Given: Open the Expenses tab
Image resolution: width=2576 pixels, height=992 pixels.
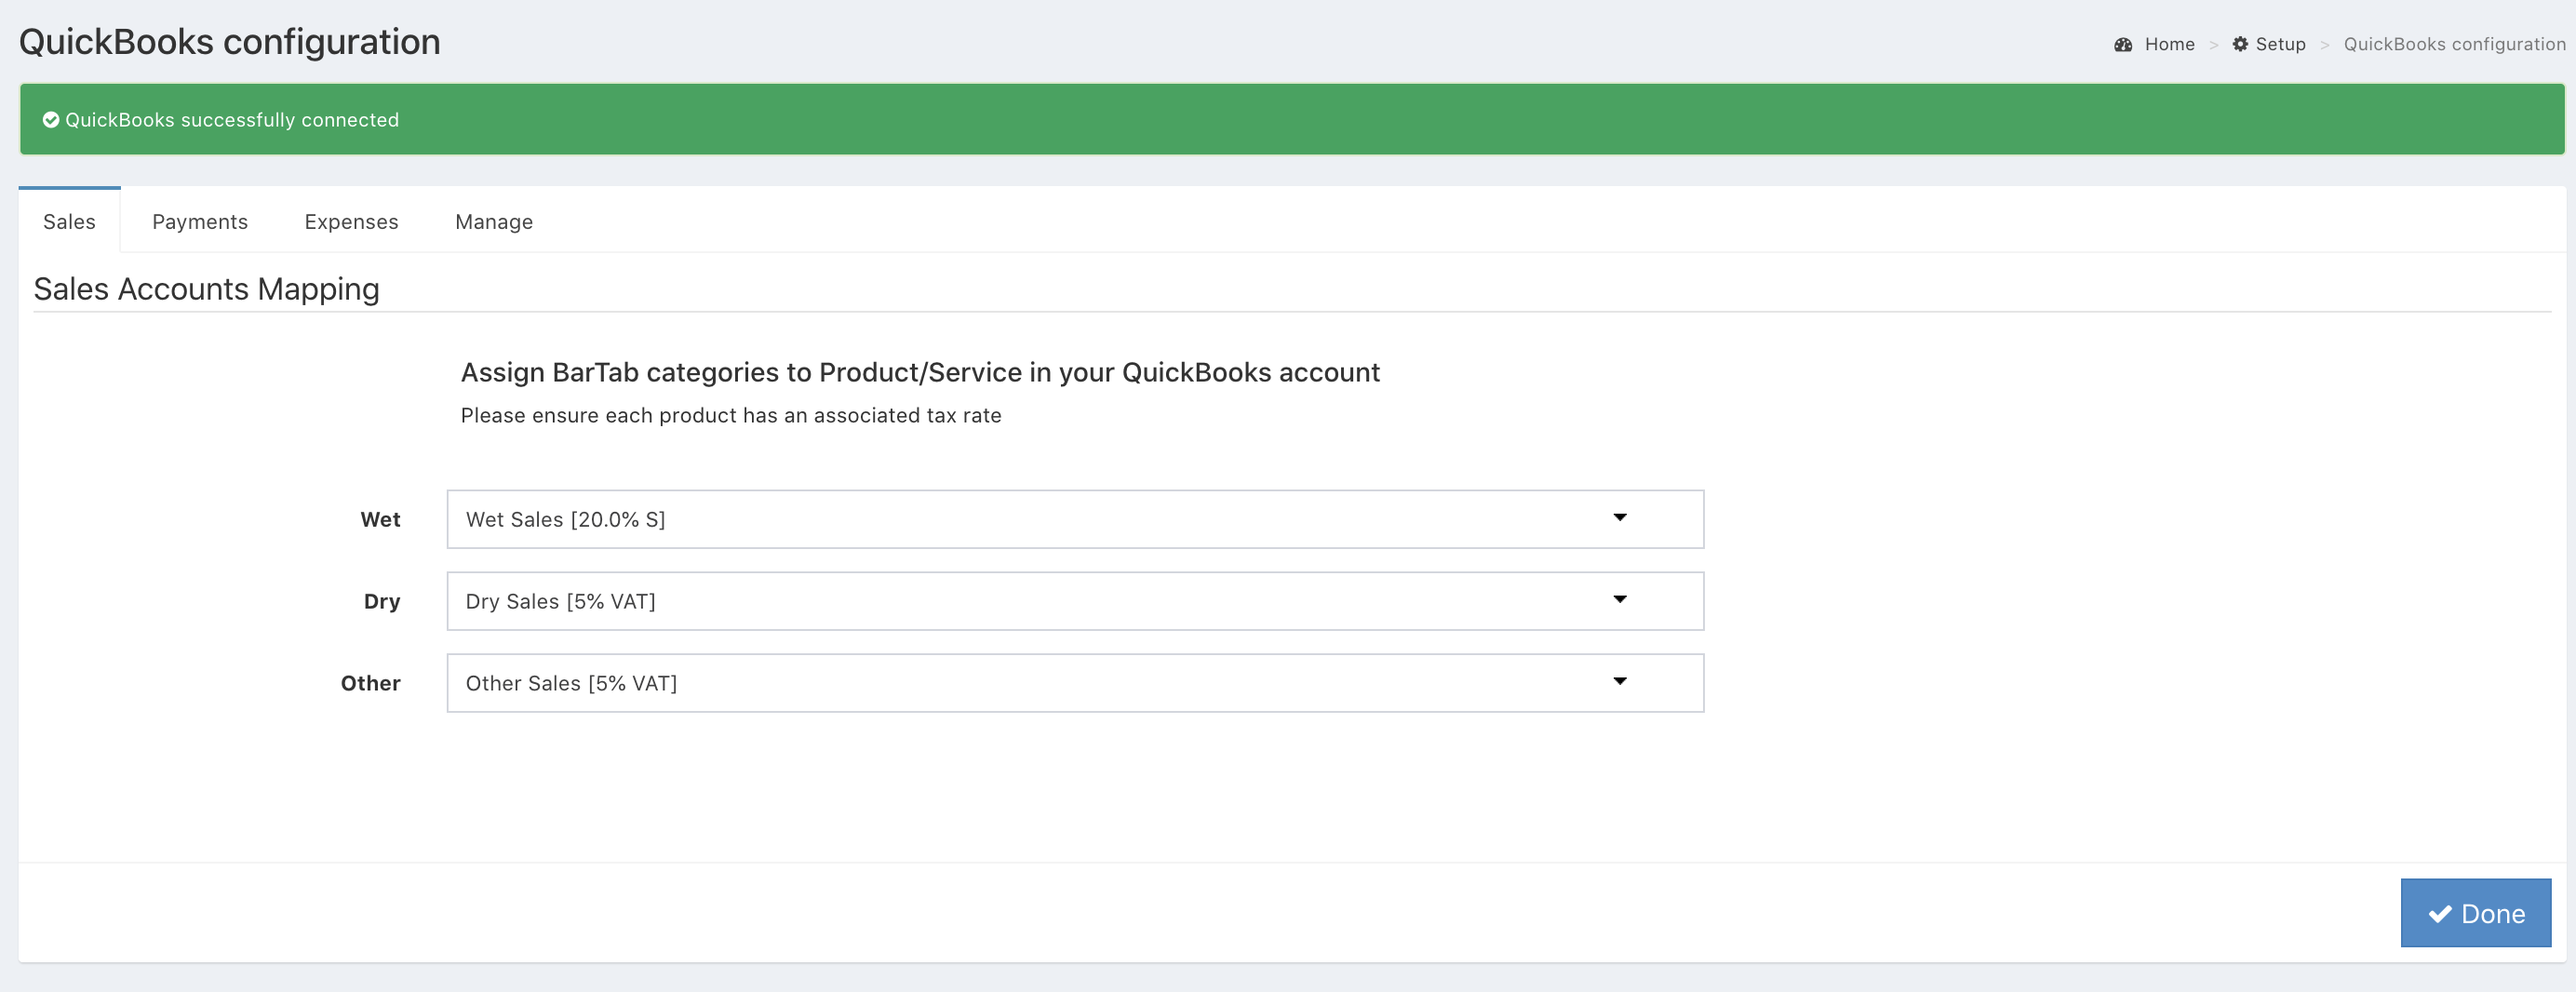Looking at the screenshot, I should [351, 222].
